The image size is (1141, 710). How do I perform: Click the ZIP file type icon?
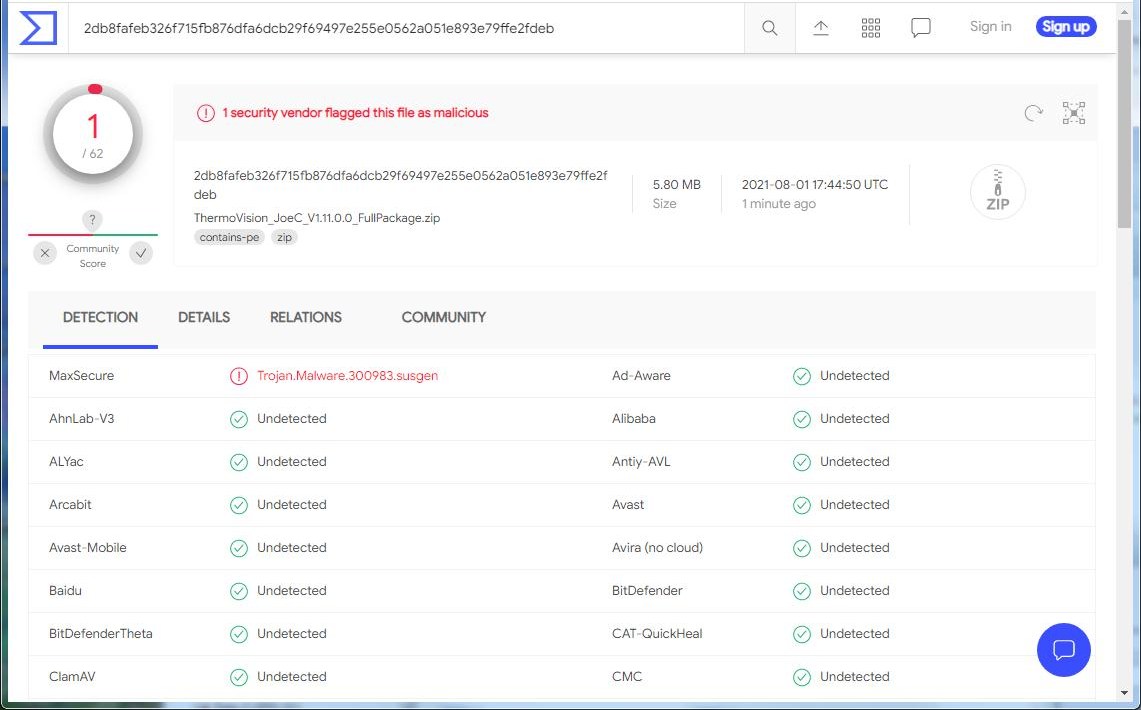[x=997, y=192]
